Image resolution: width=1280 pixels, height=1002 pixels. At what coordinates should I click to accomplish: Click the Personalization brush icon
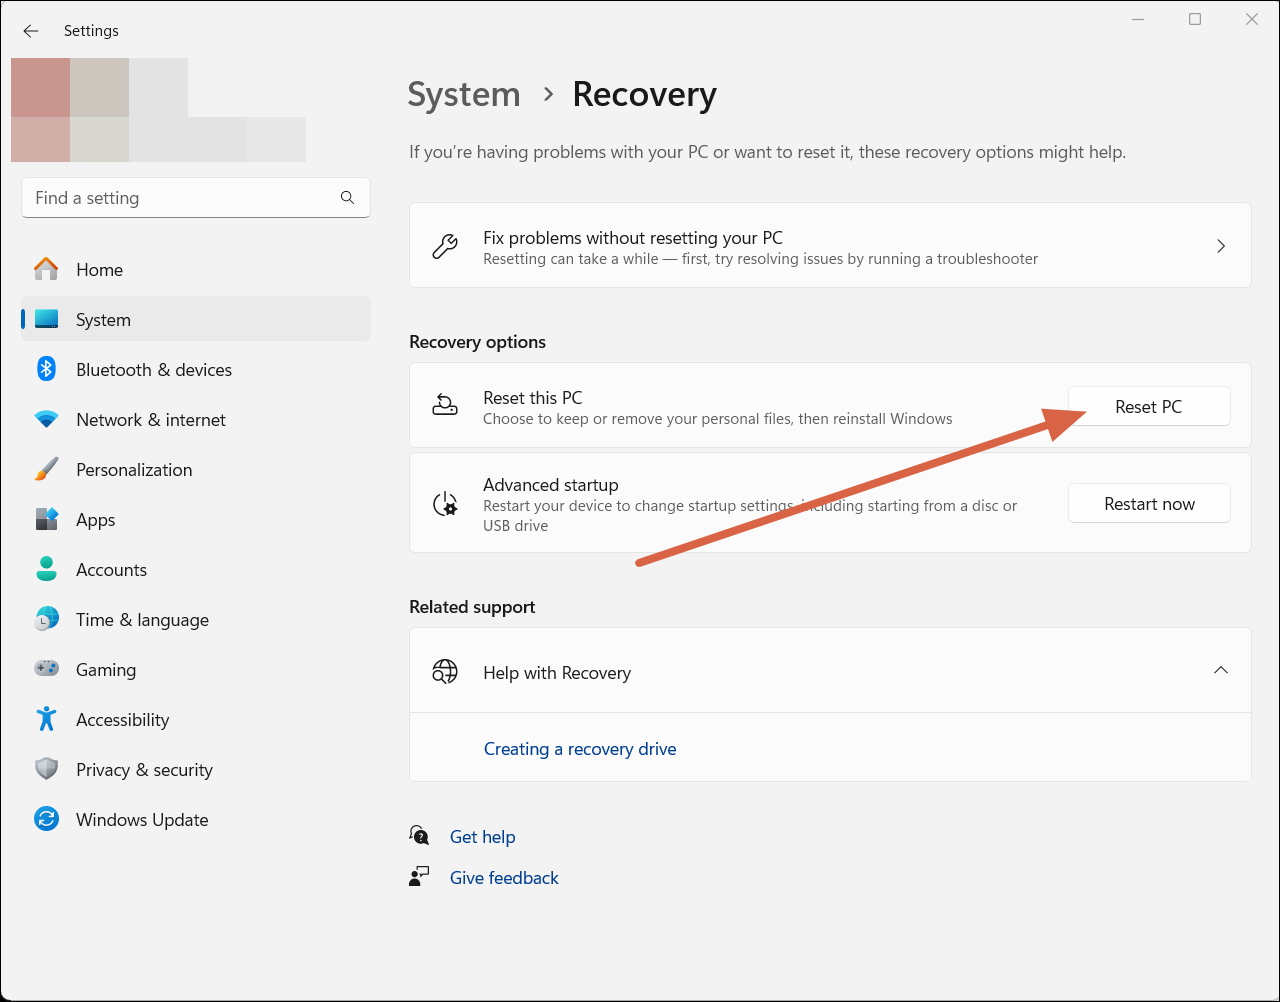coord(46,469)
